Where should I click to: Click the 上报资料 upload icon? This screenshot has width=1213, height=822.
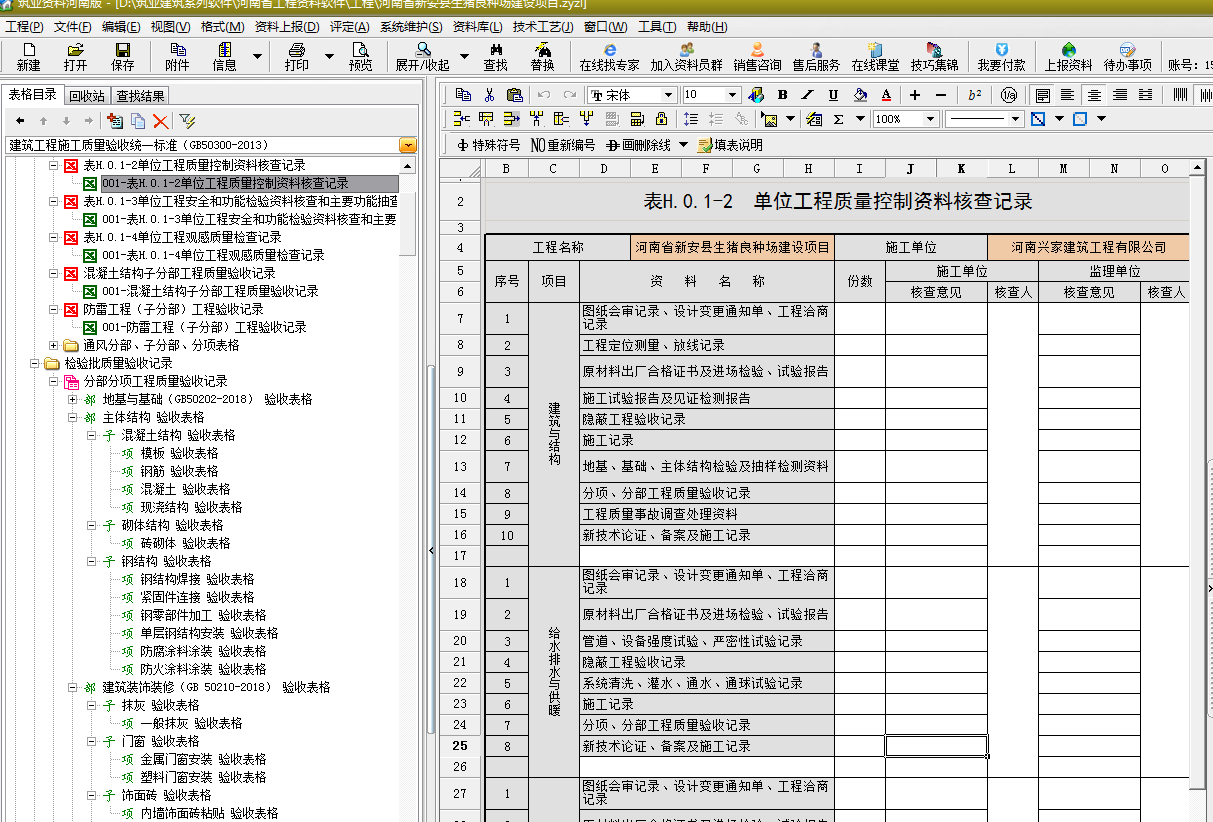click(x=1068, y=56)
